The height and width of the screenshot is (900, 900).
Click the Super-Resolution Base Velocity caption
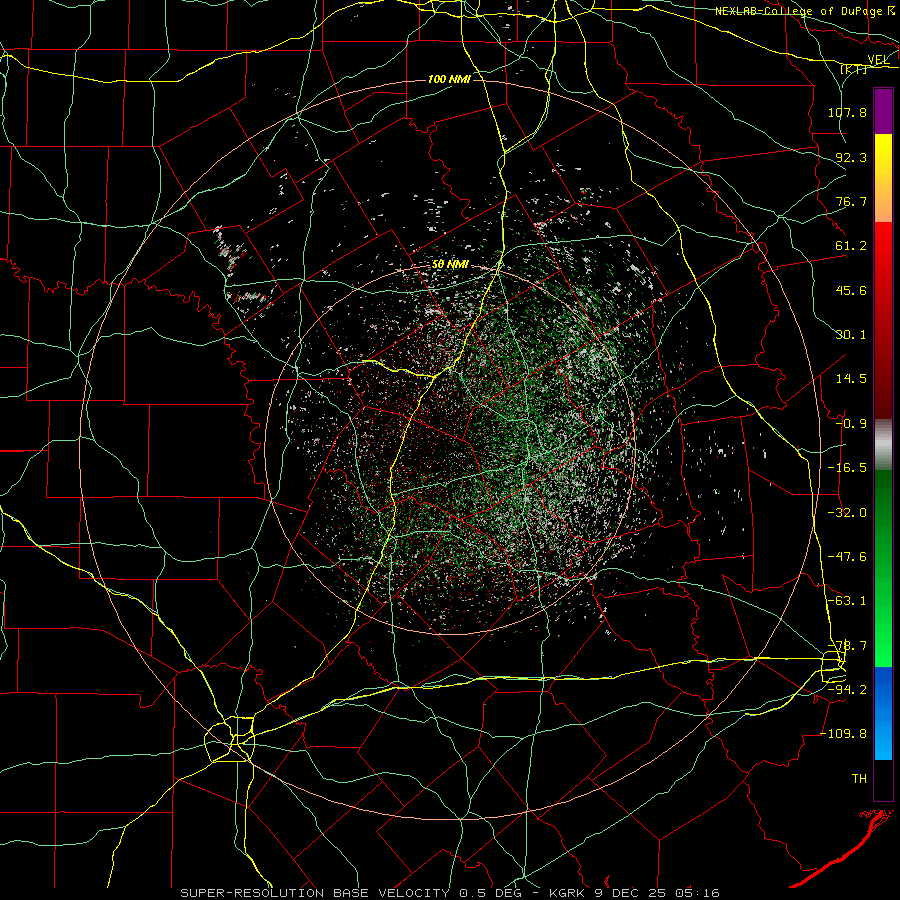pyautogui.click(x=449, y=893)
